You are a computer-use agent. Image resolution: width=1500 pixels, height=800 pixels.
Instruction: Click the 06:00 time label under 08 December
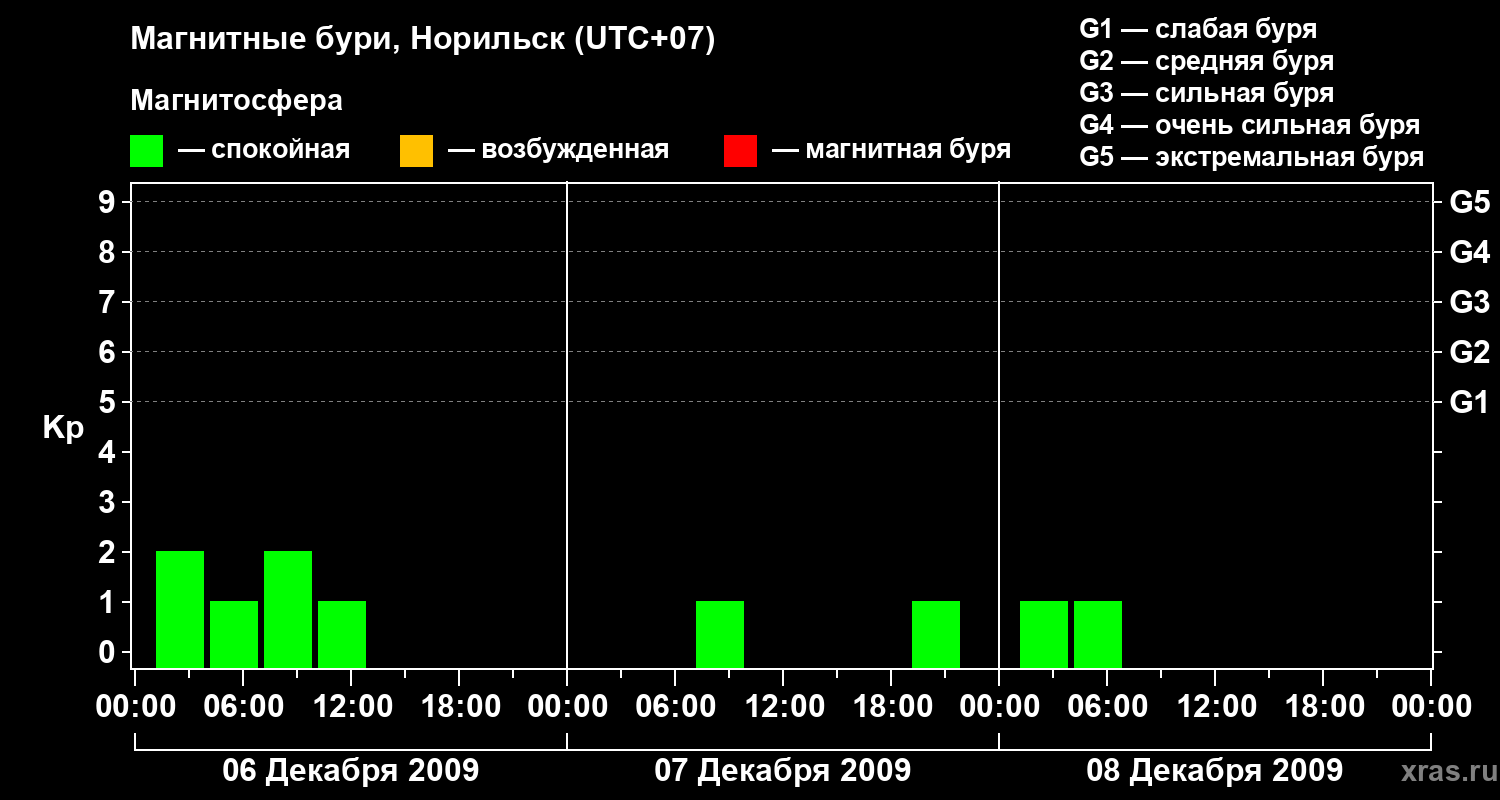pos(1107,707)
